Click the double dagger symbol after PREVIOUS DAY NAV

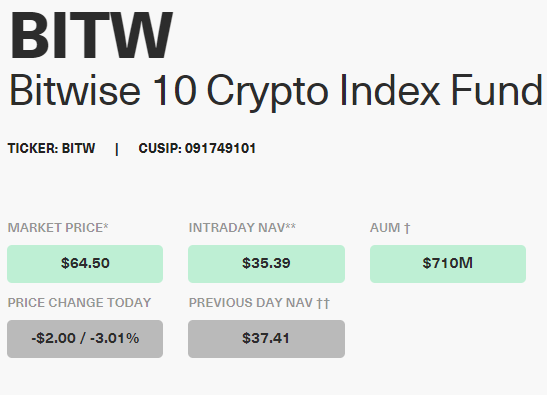click(x=323, y=304)
